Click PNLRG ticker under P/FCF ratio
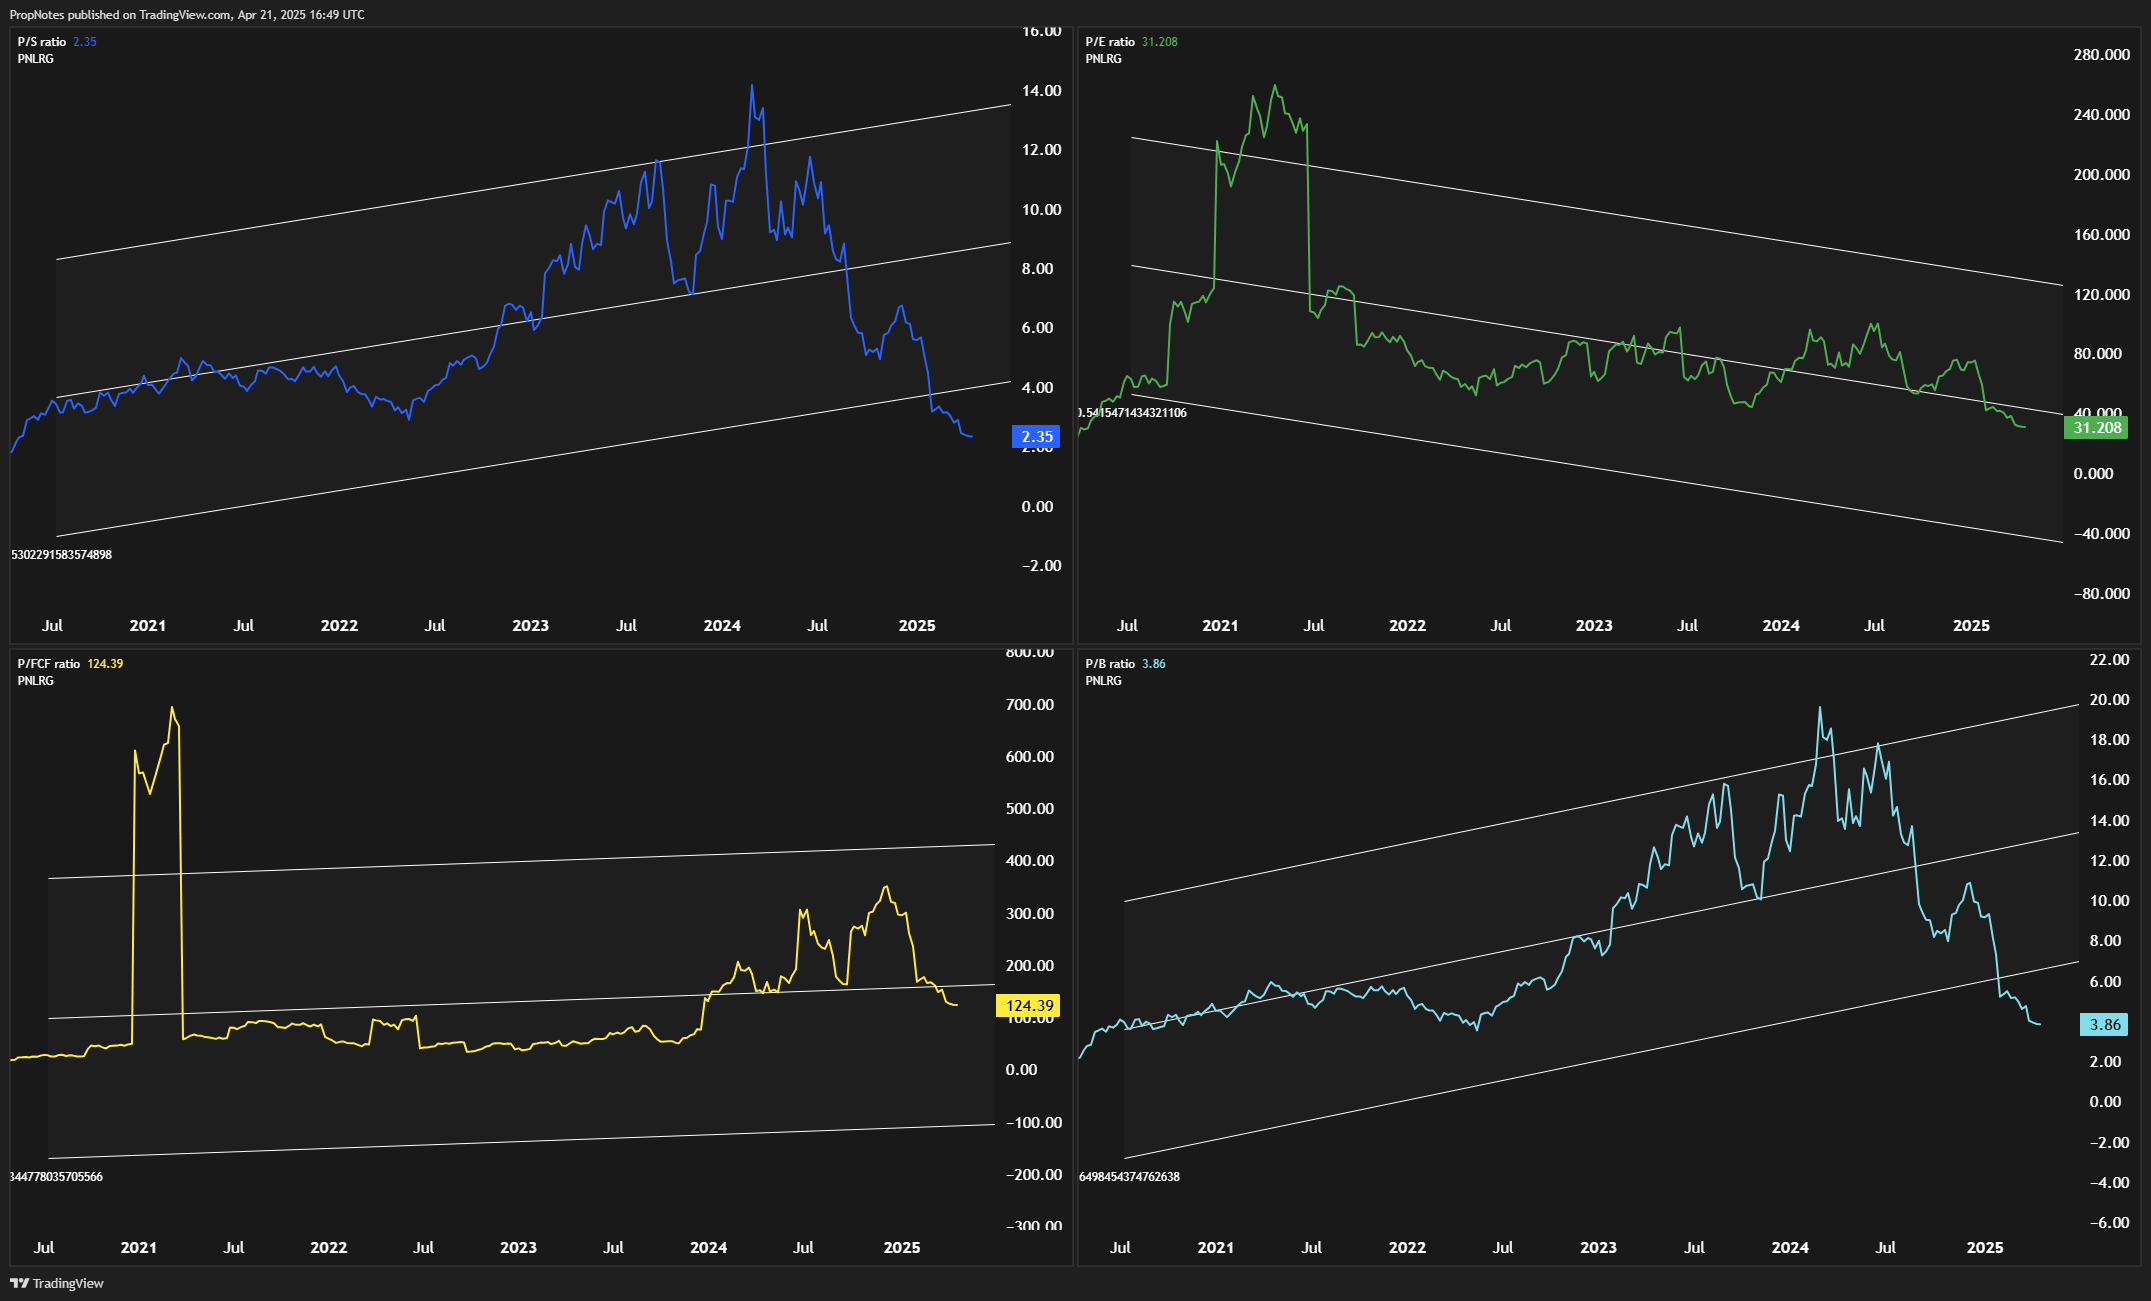Image resolution: width=2151 pixels, height=1301 pixels. (36, 681)
